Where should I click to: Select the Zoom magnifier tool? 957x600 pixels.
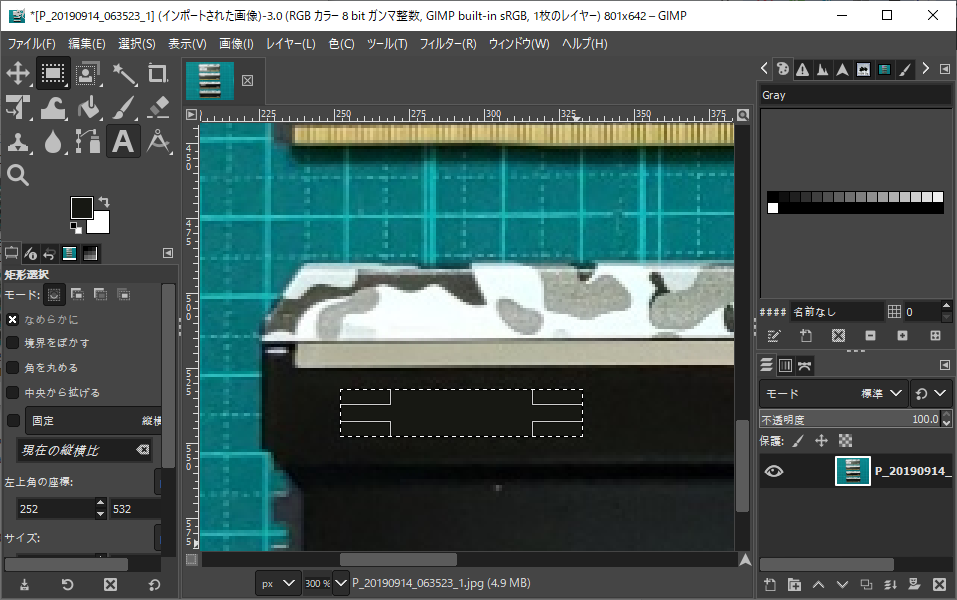pyautogui.click(x=18, y=176)
